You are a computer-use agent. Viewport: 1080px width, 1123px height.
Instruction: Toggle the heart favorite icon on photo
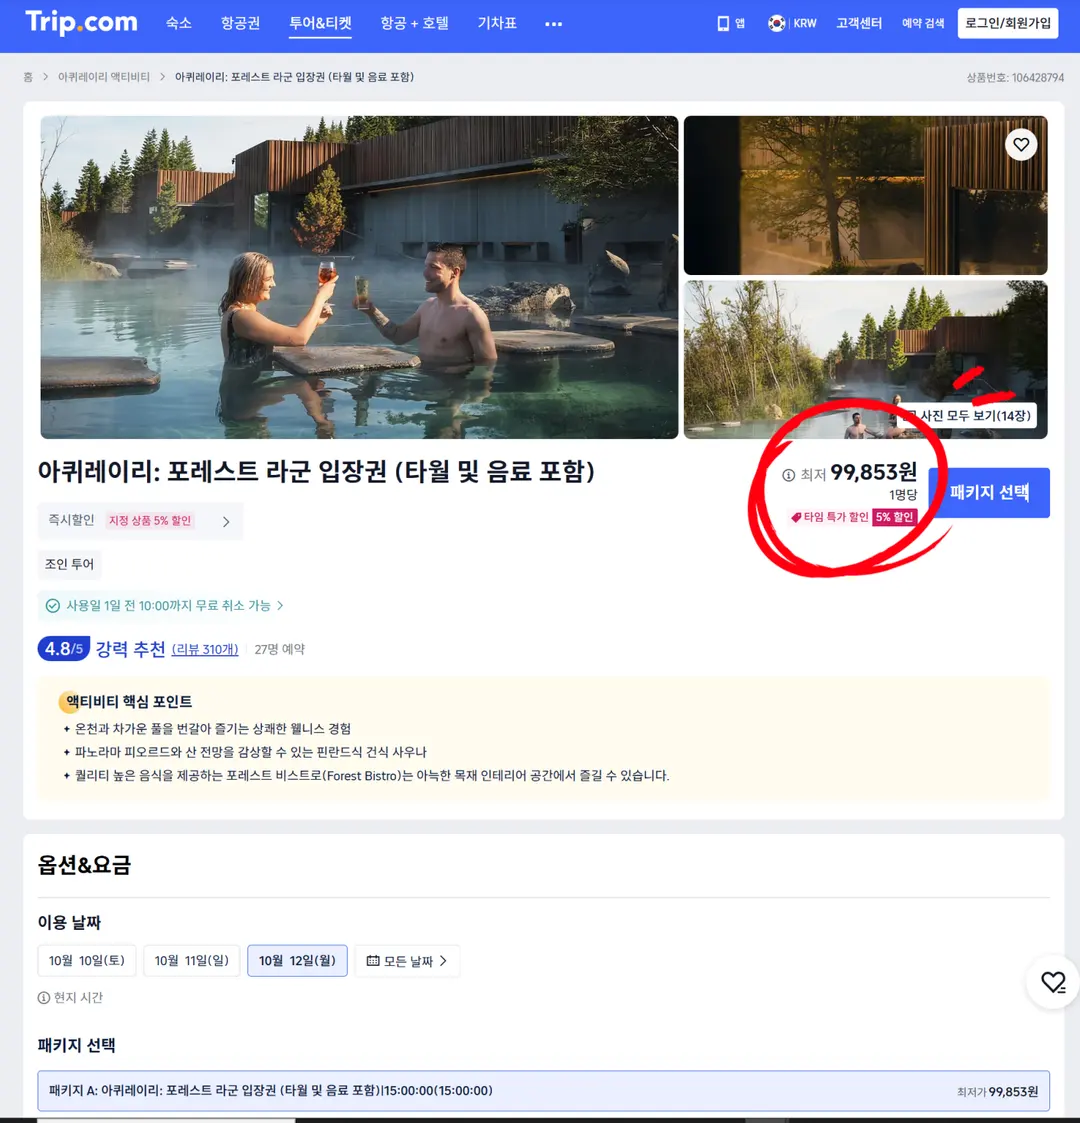1021,145
